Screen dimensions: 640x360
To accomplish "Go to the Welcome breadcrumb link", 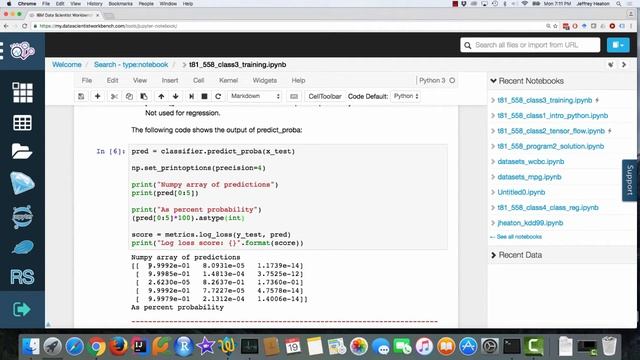I will 67,64.
